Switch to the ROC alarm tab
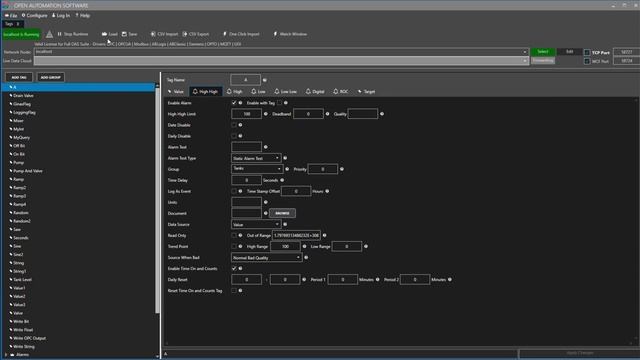640x360 pixels. point(340,91)
